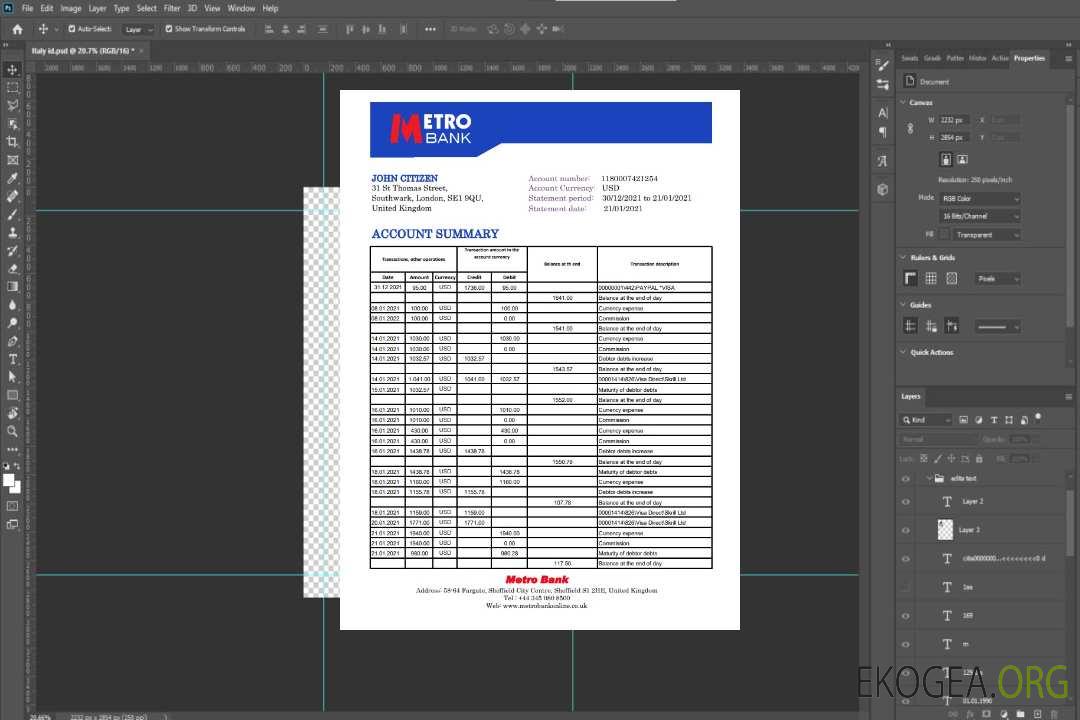Open the Paragraph panel icon
This screenshot has height=720, width=1080.
point(883,132)
